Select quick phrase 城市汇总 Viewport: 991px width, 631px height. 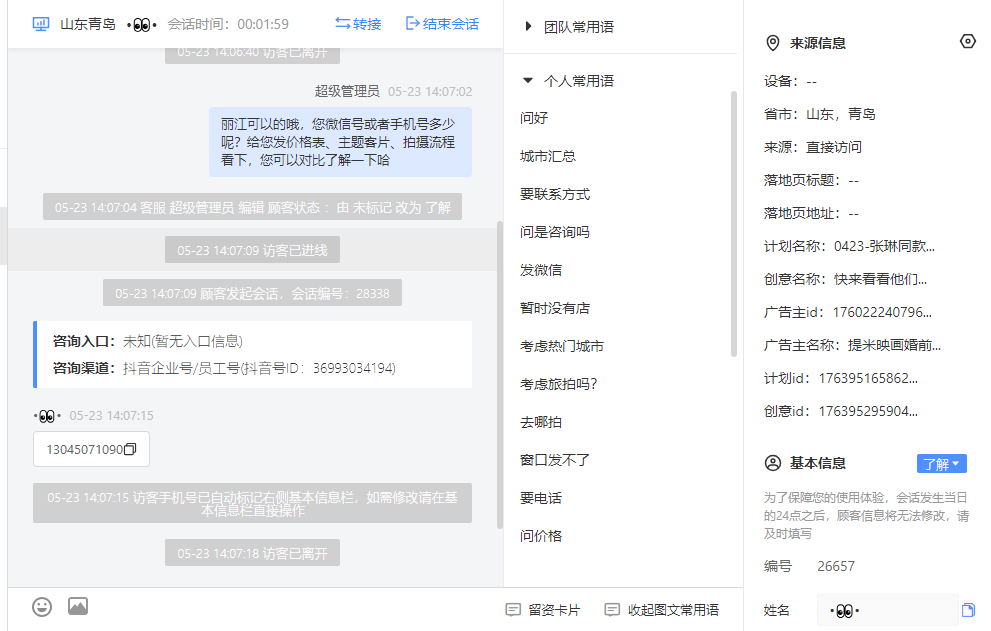548,156
